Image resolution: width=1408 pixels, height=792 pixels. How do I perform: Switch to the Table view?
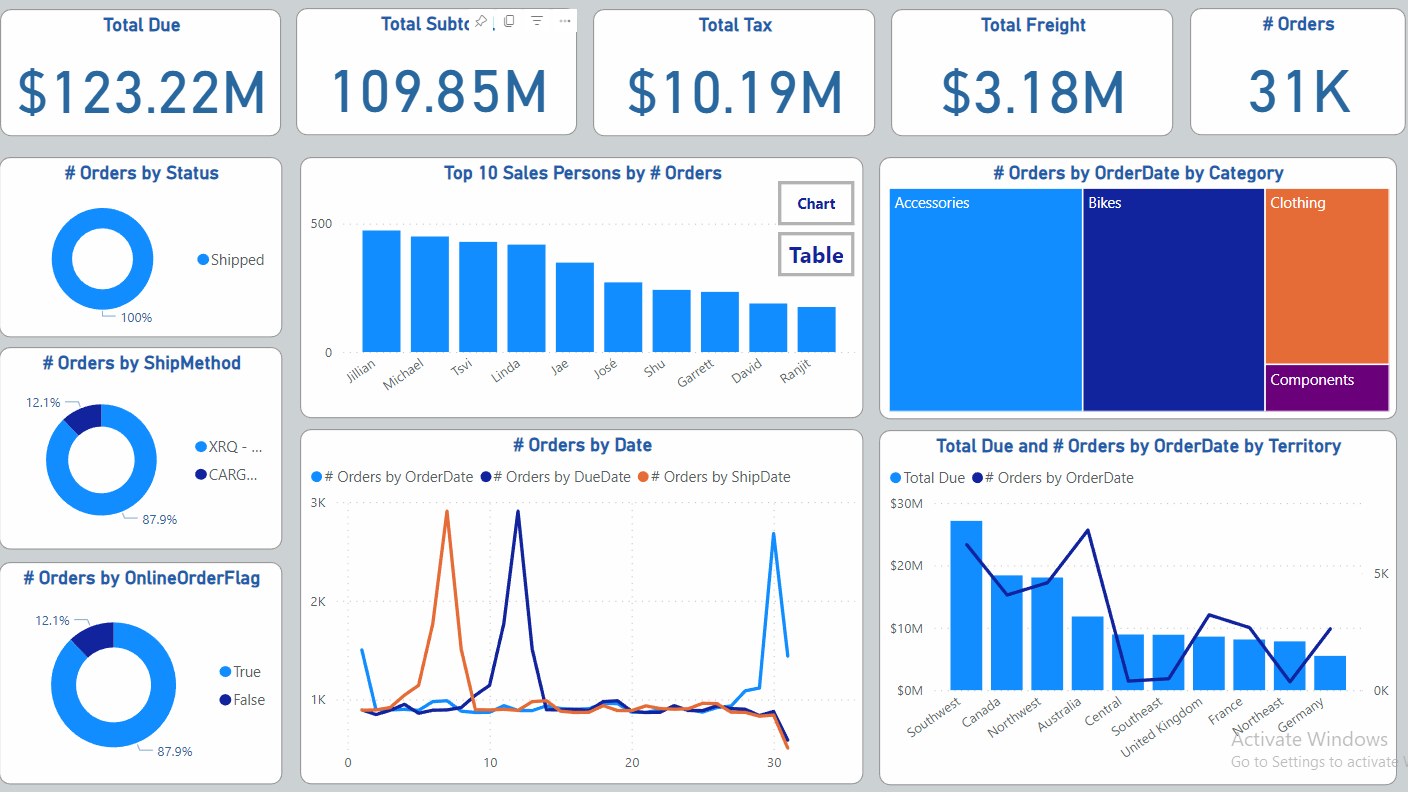click(x=816, y=255)
